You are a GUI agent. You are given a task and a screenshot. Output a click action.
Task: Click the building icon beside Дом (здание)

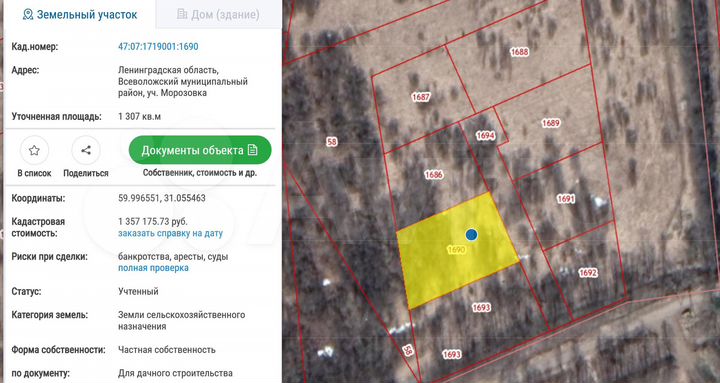pos(182,14)
